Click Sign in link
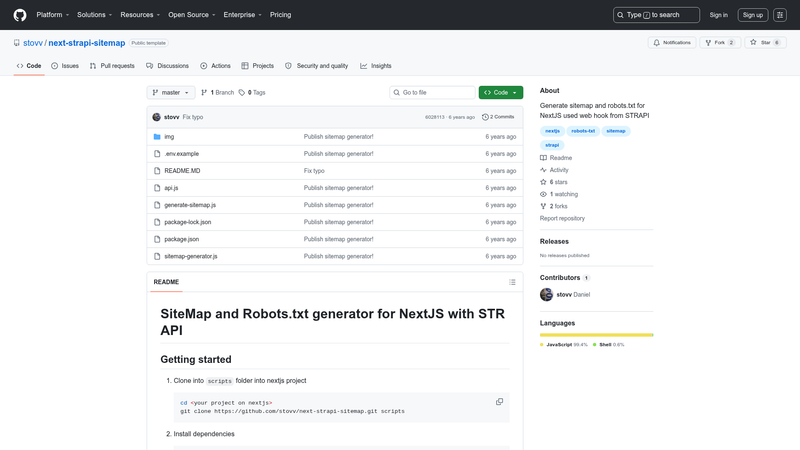 [x=718, y=15]
